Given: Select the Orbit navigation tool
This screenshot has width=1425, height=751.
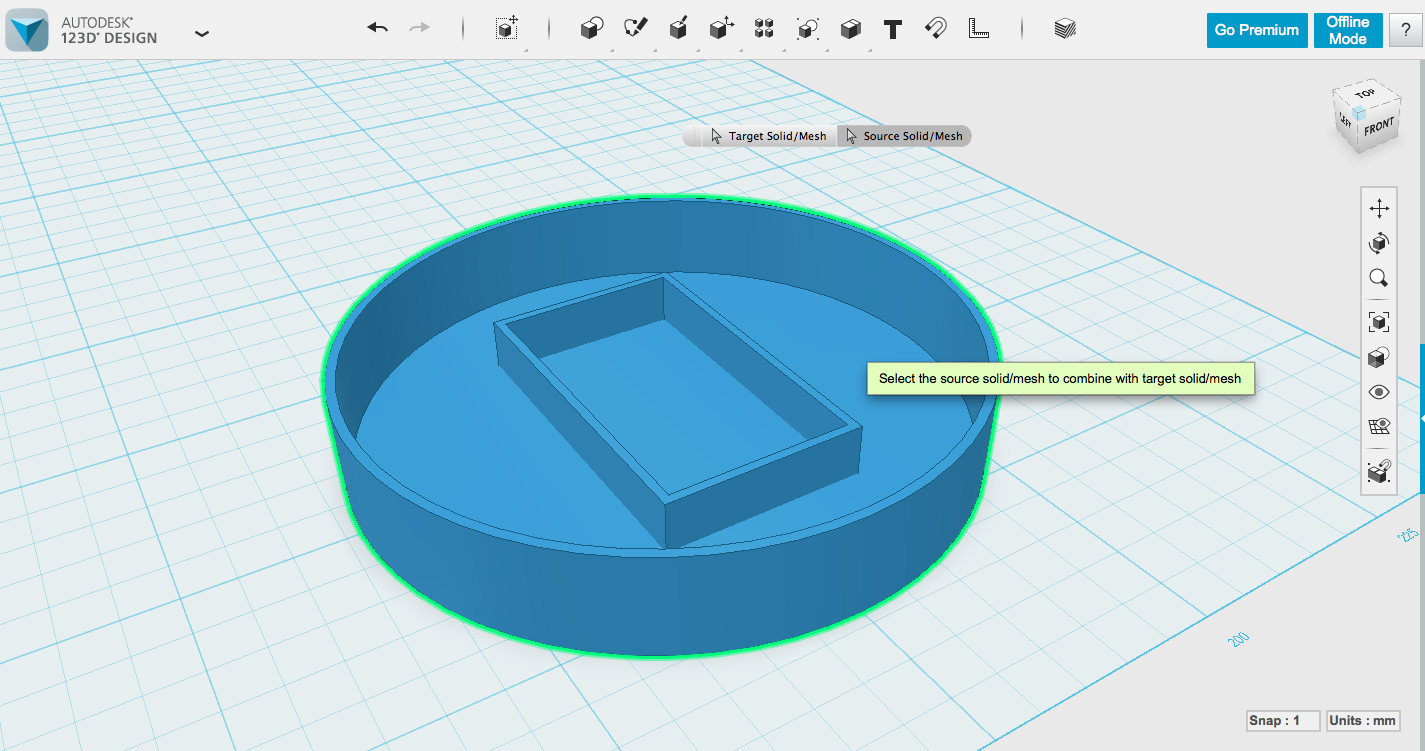Looking at the screenshot, I should [1379, 243].
